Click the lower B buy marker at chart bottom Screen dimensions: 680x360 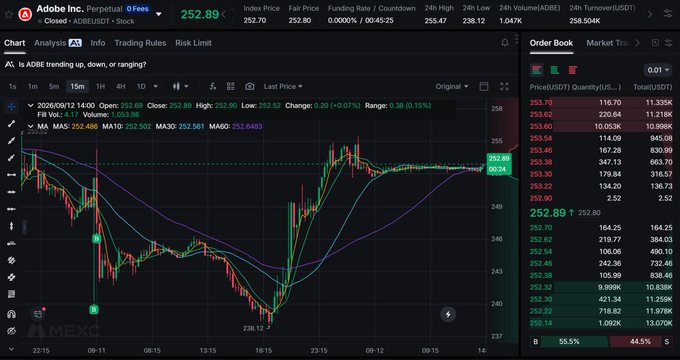(94, 309)
